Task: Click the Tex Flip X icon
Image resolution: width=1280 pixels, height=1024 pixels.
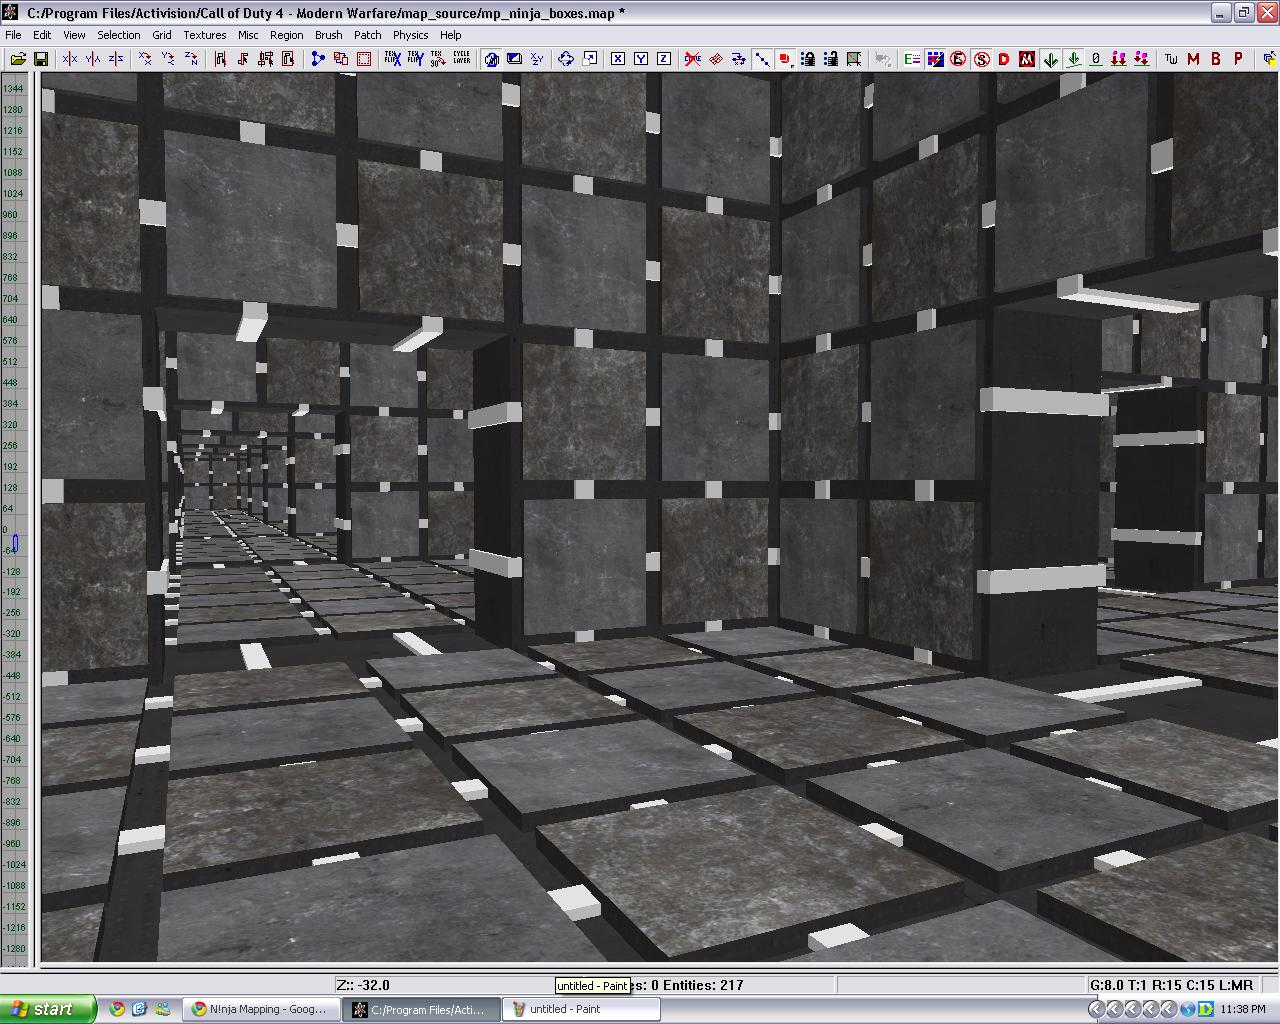Action: (392, 59)
